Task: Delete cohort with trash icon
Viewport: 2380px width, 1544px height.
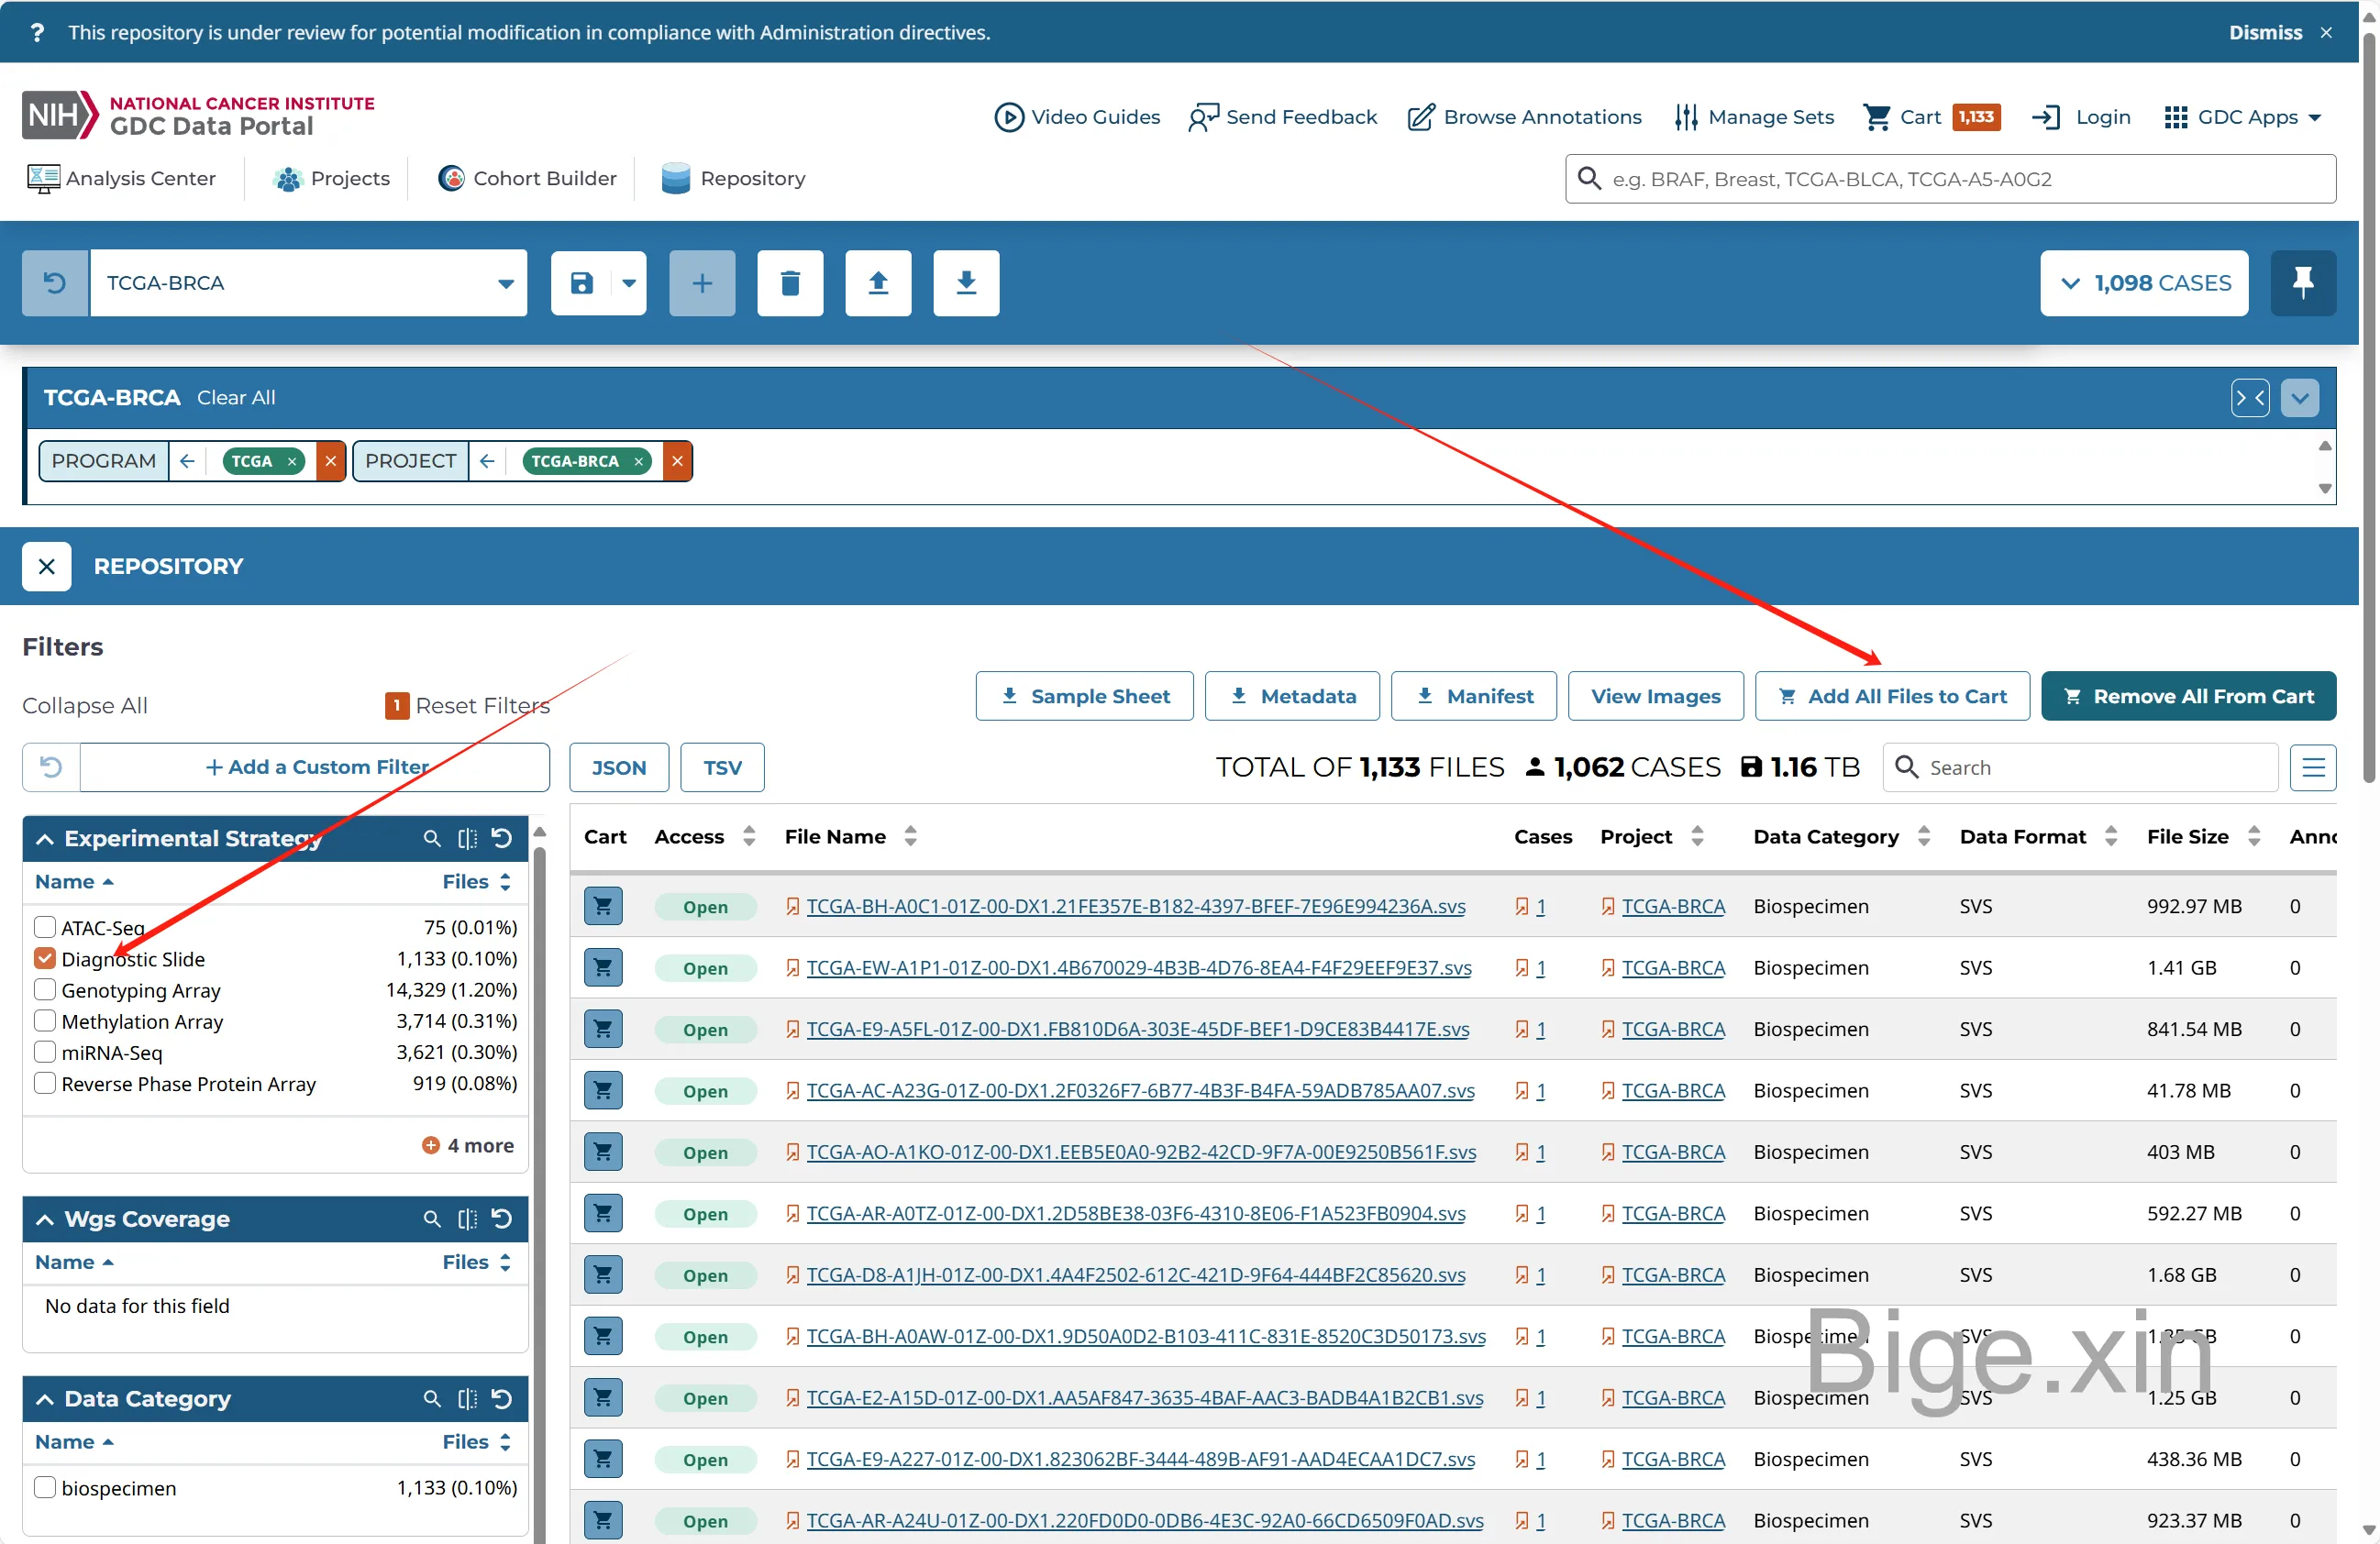Action: [790, 283]
